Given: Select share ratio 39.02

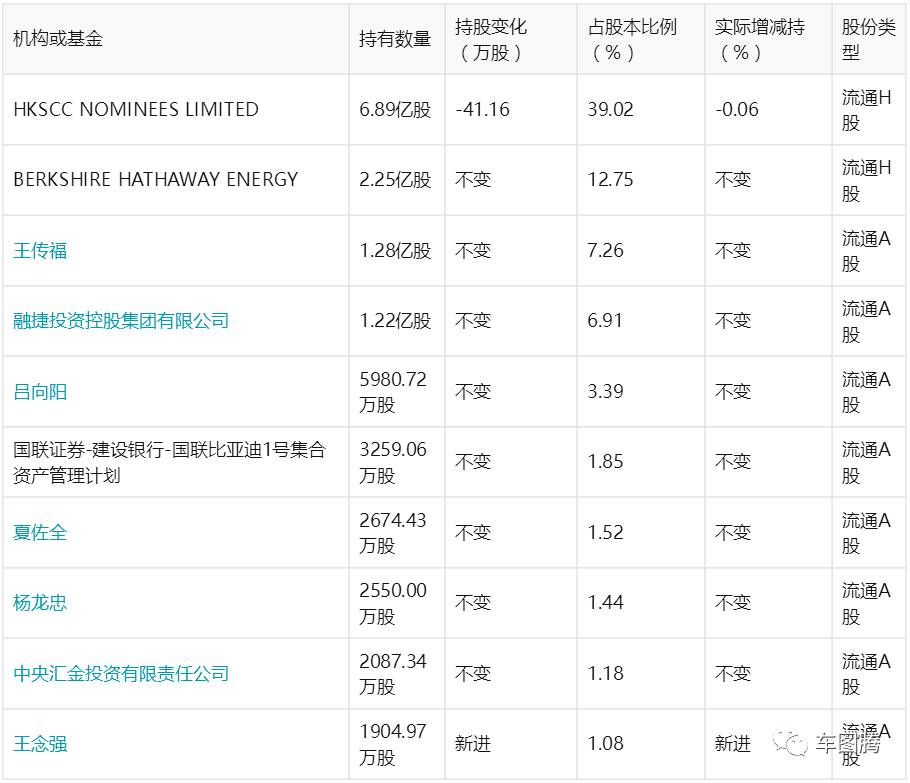Looking at the screenshot, I should [611, 109].
